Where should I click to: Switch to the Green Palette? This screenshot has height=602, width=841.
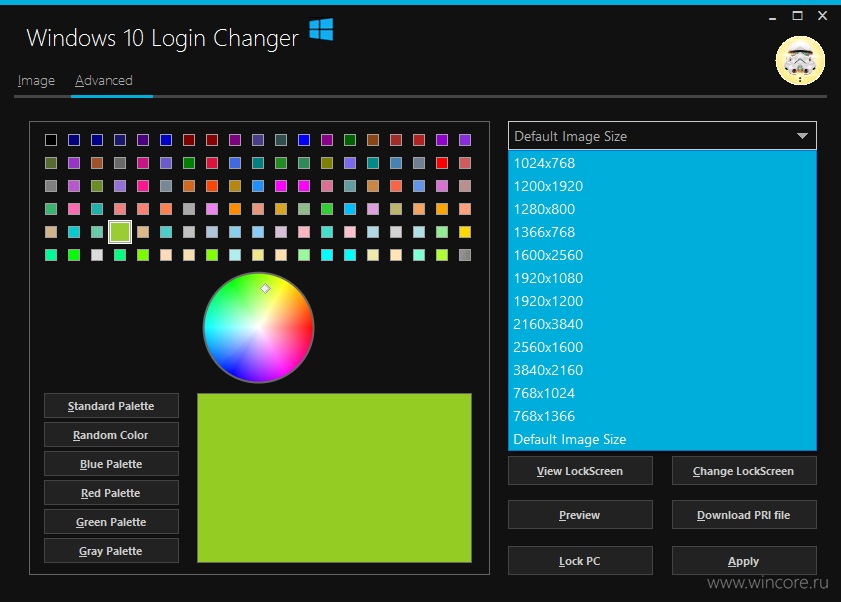(111, 522)
